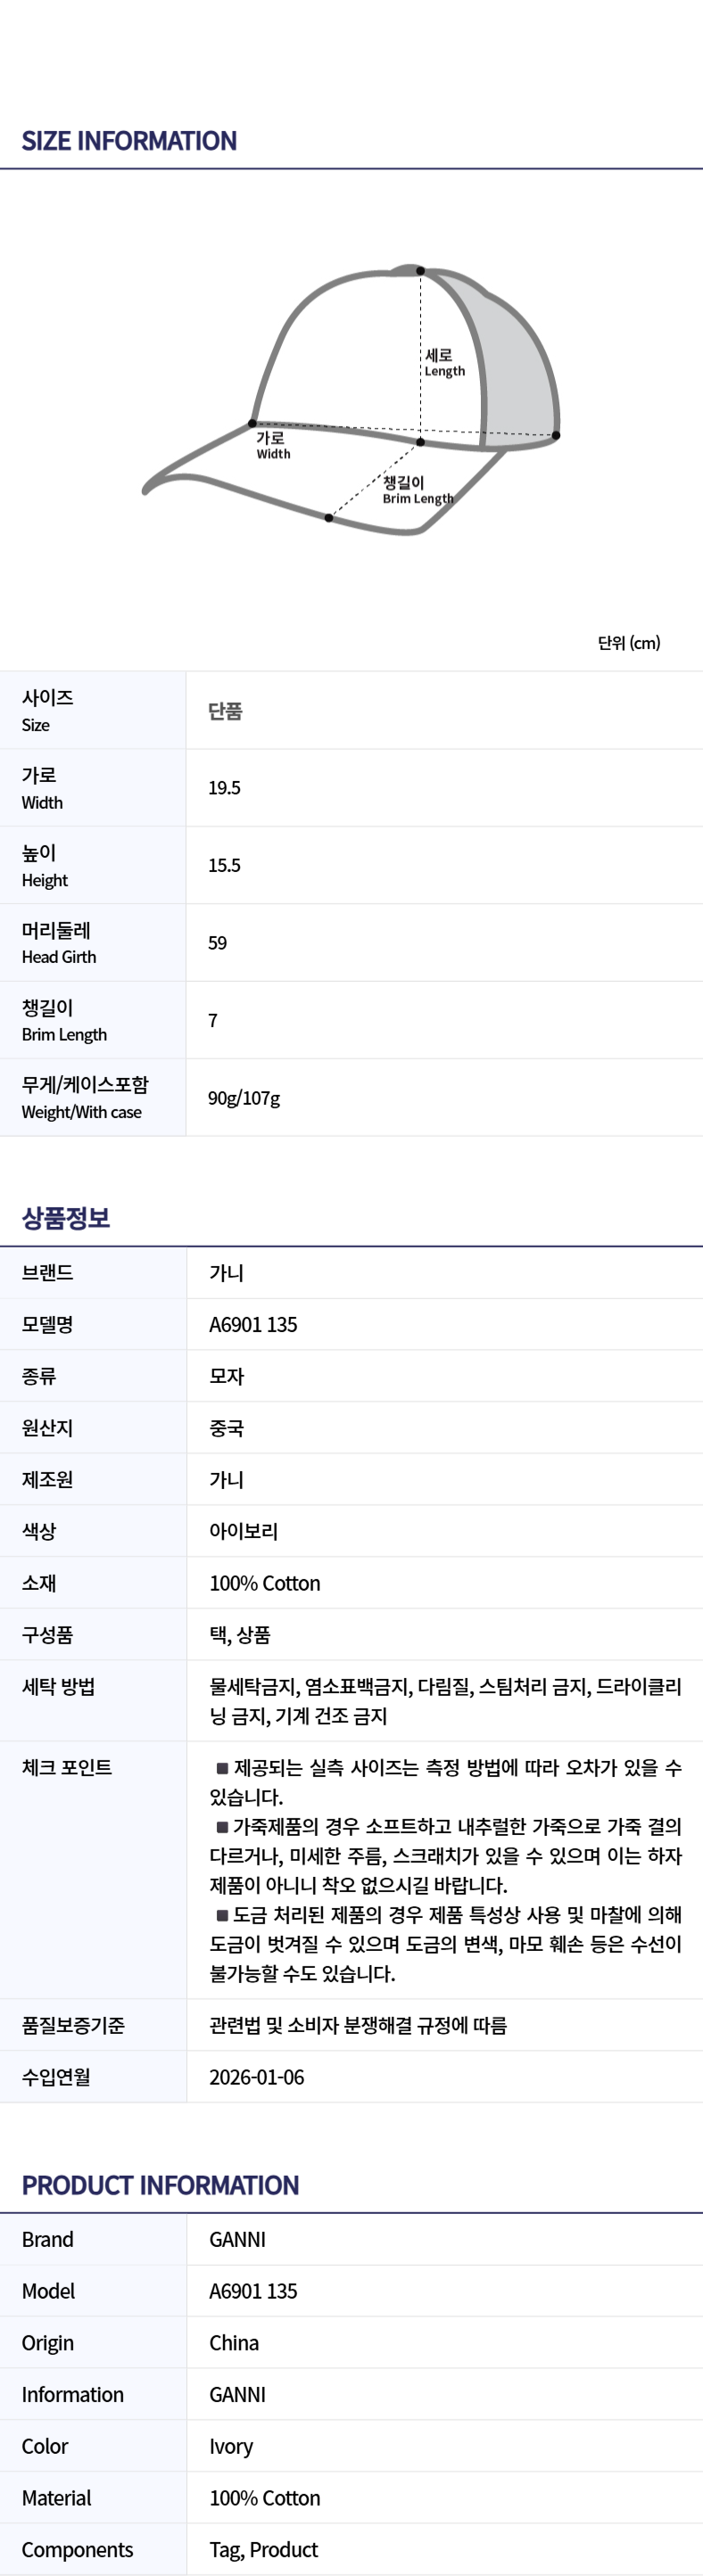Click the PRODUCT INFORMATION heading
The image size is (703, 2576).
click(x=160, y=2185)
